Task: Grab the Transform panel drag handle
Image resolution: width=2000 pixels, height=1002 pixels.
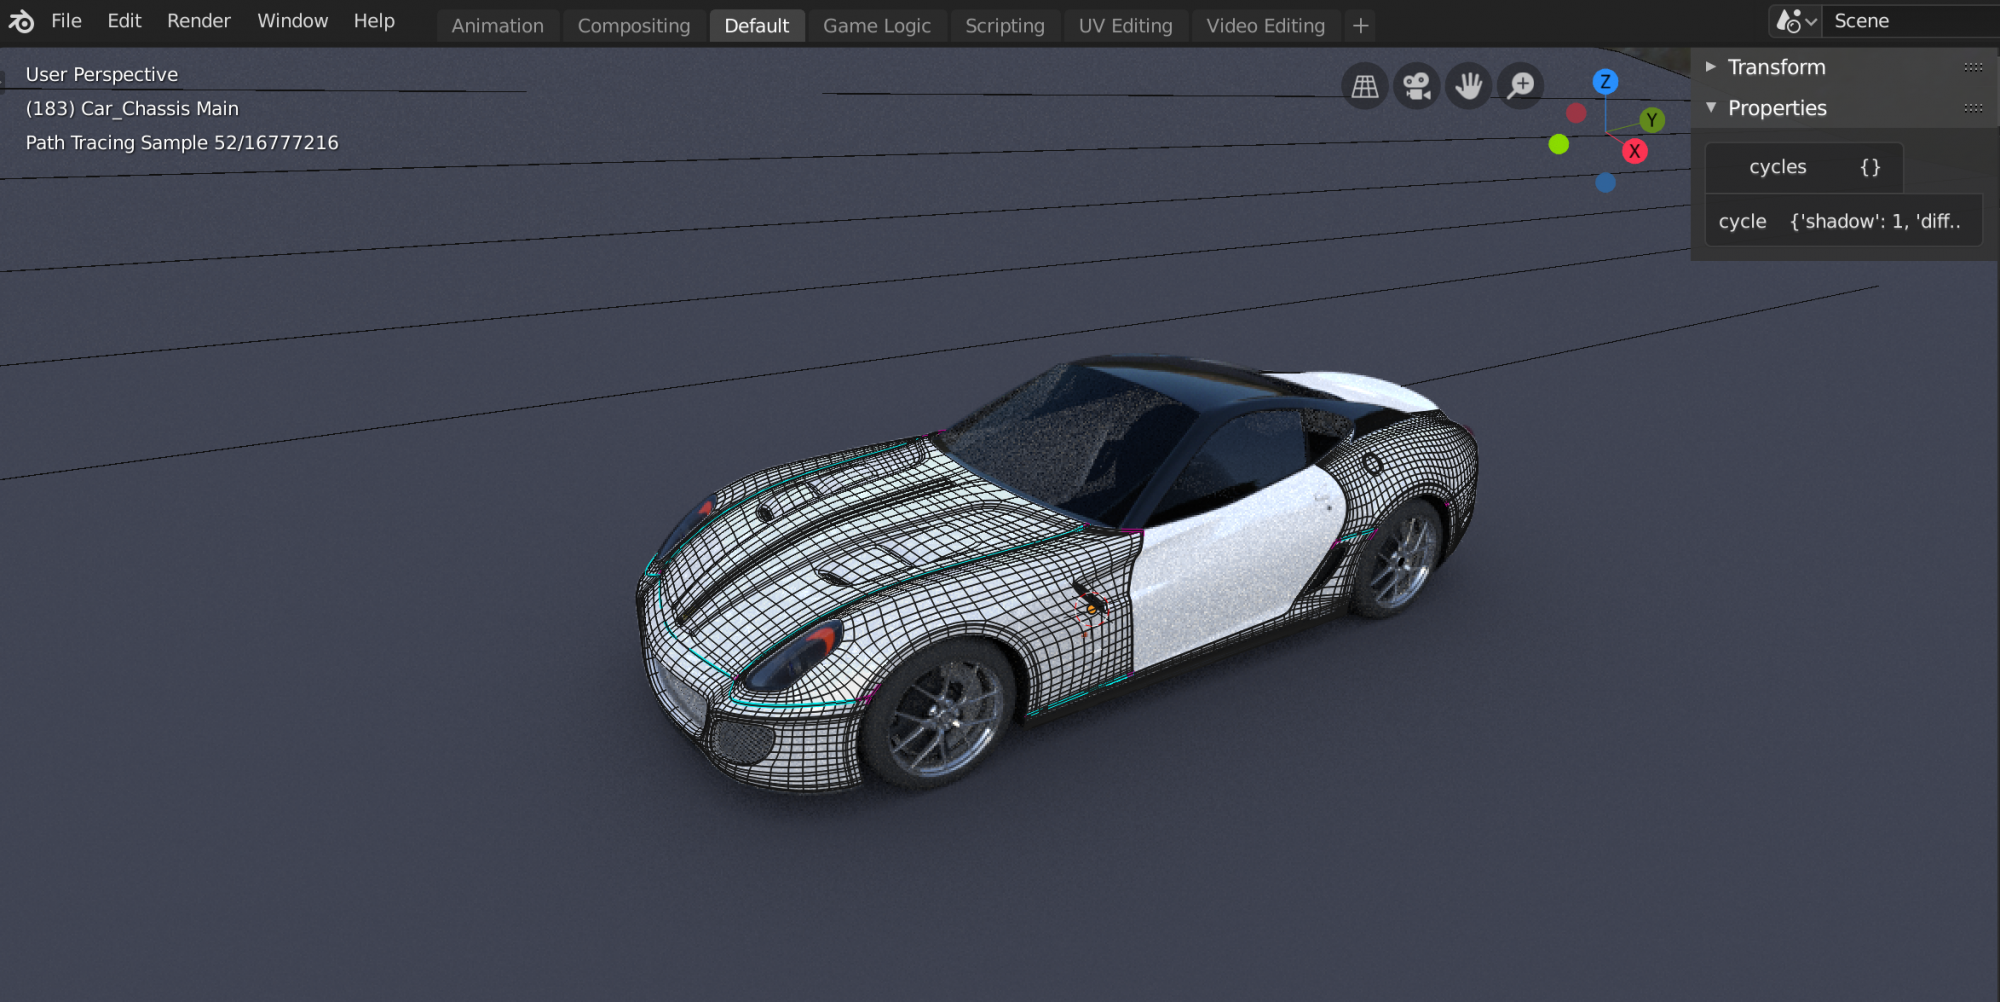Action: (1973, 67)
